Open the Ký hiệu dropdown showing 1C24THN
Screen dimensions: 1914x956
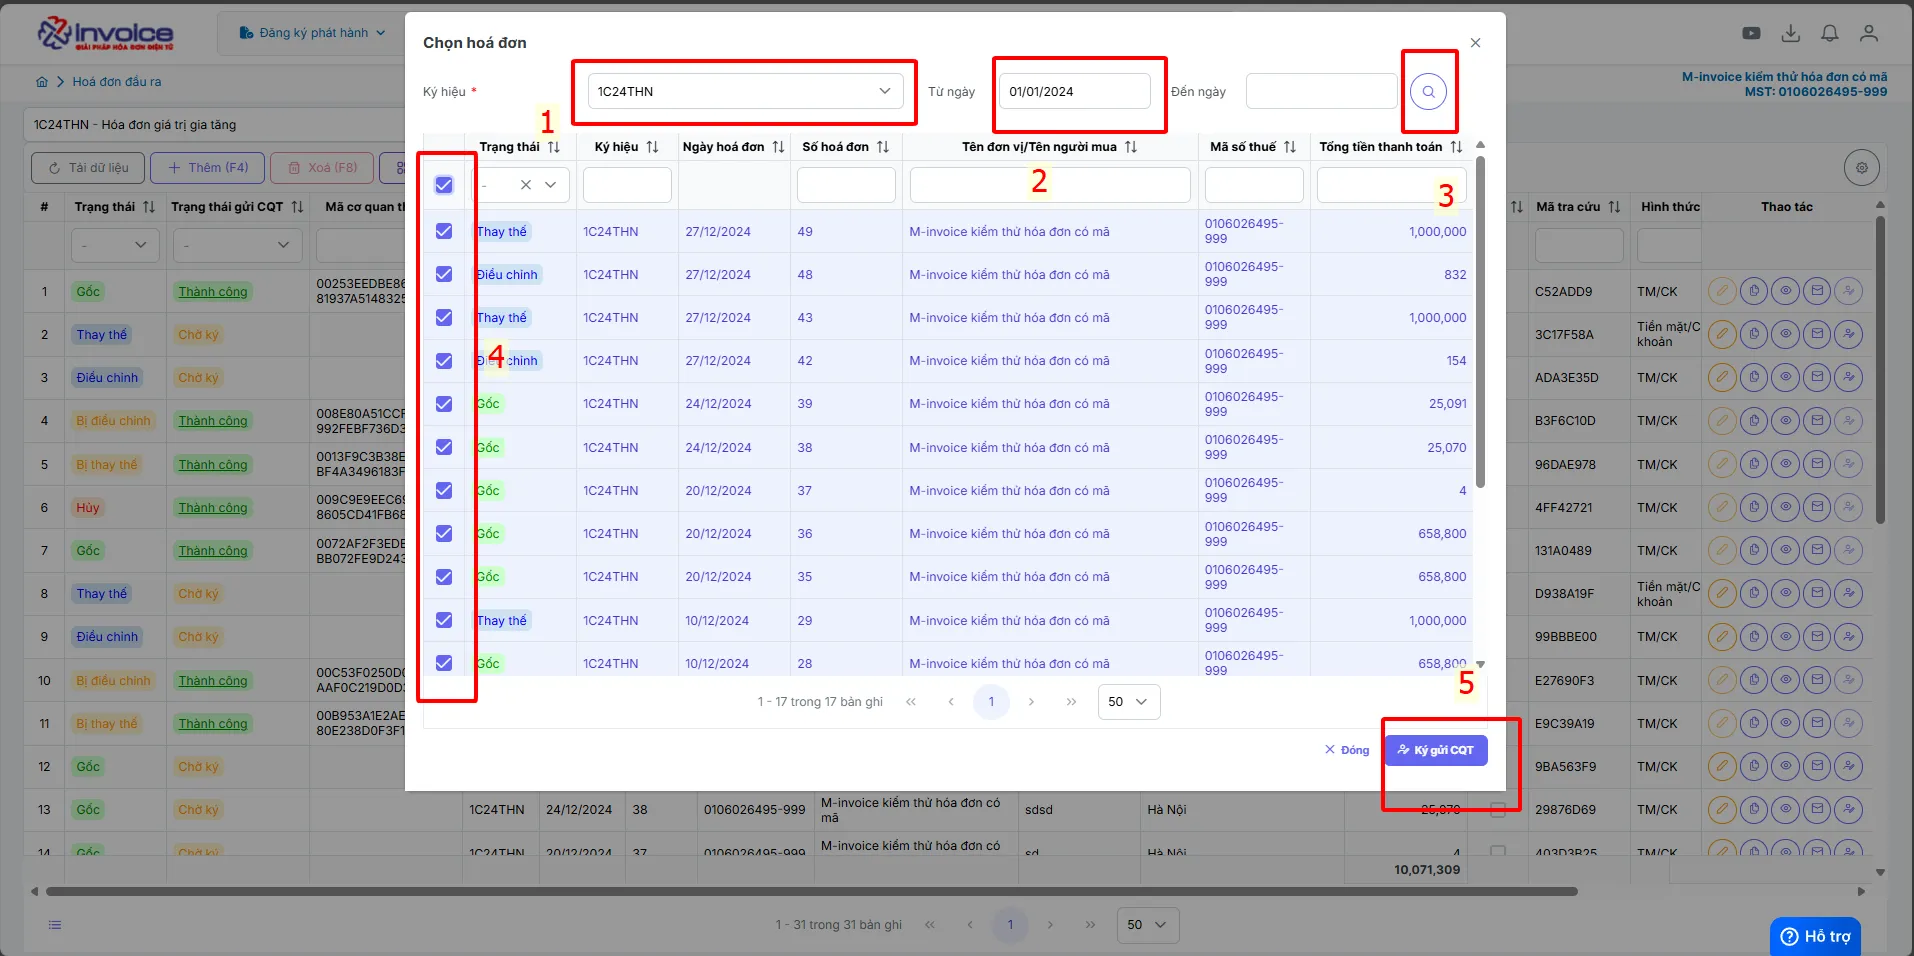[745, 91]
